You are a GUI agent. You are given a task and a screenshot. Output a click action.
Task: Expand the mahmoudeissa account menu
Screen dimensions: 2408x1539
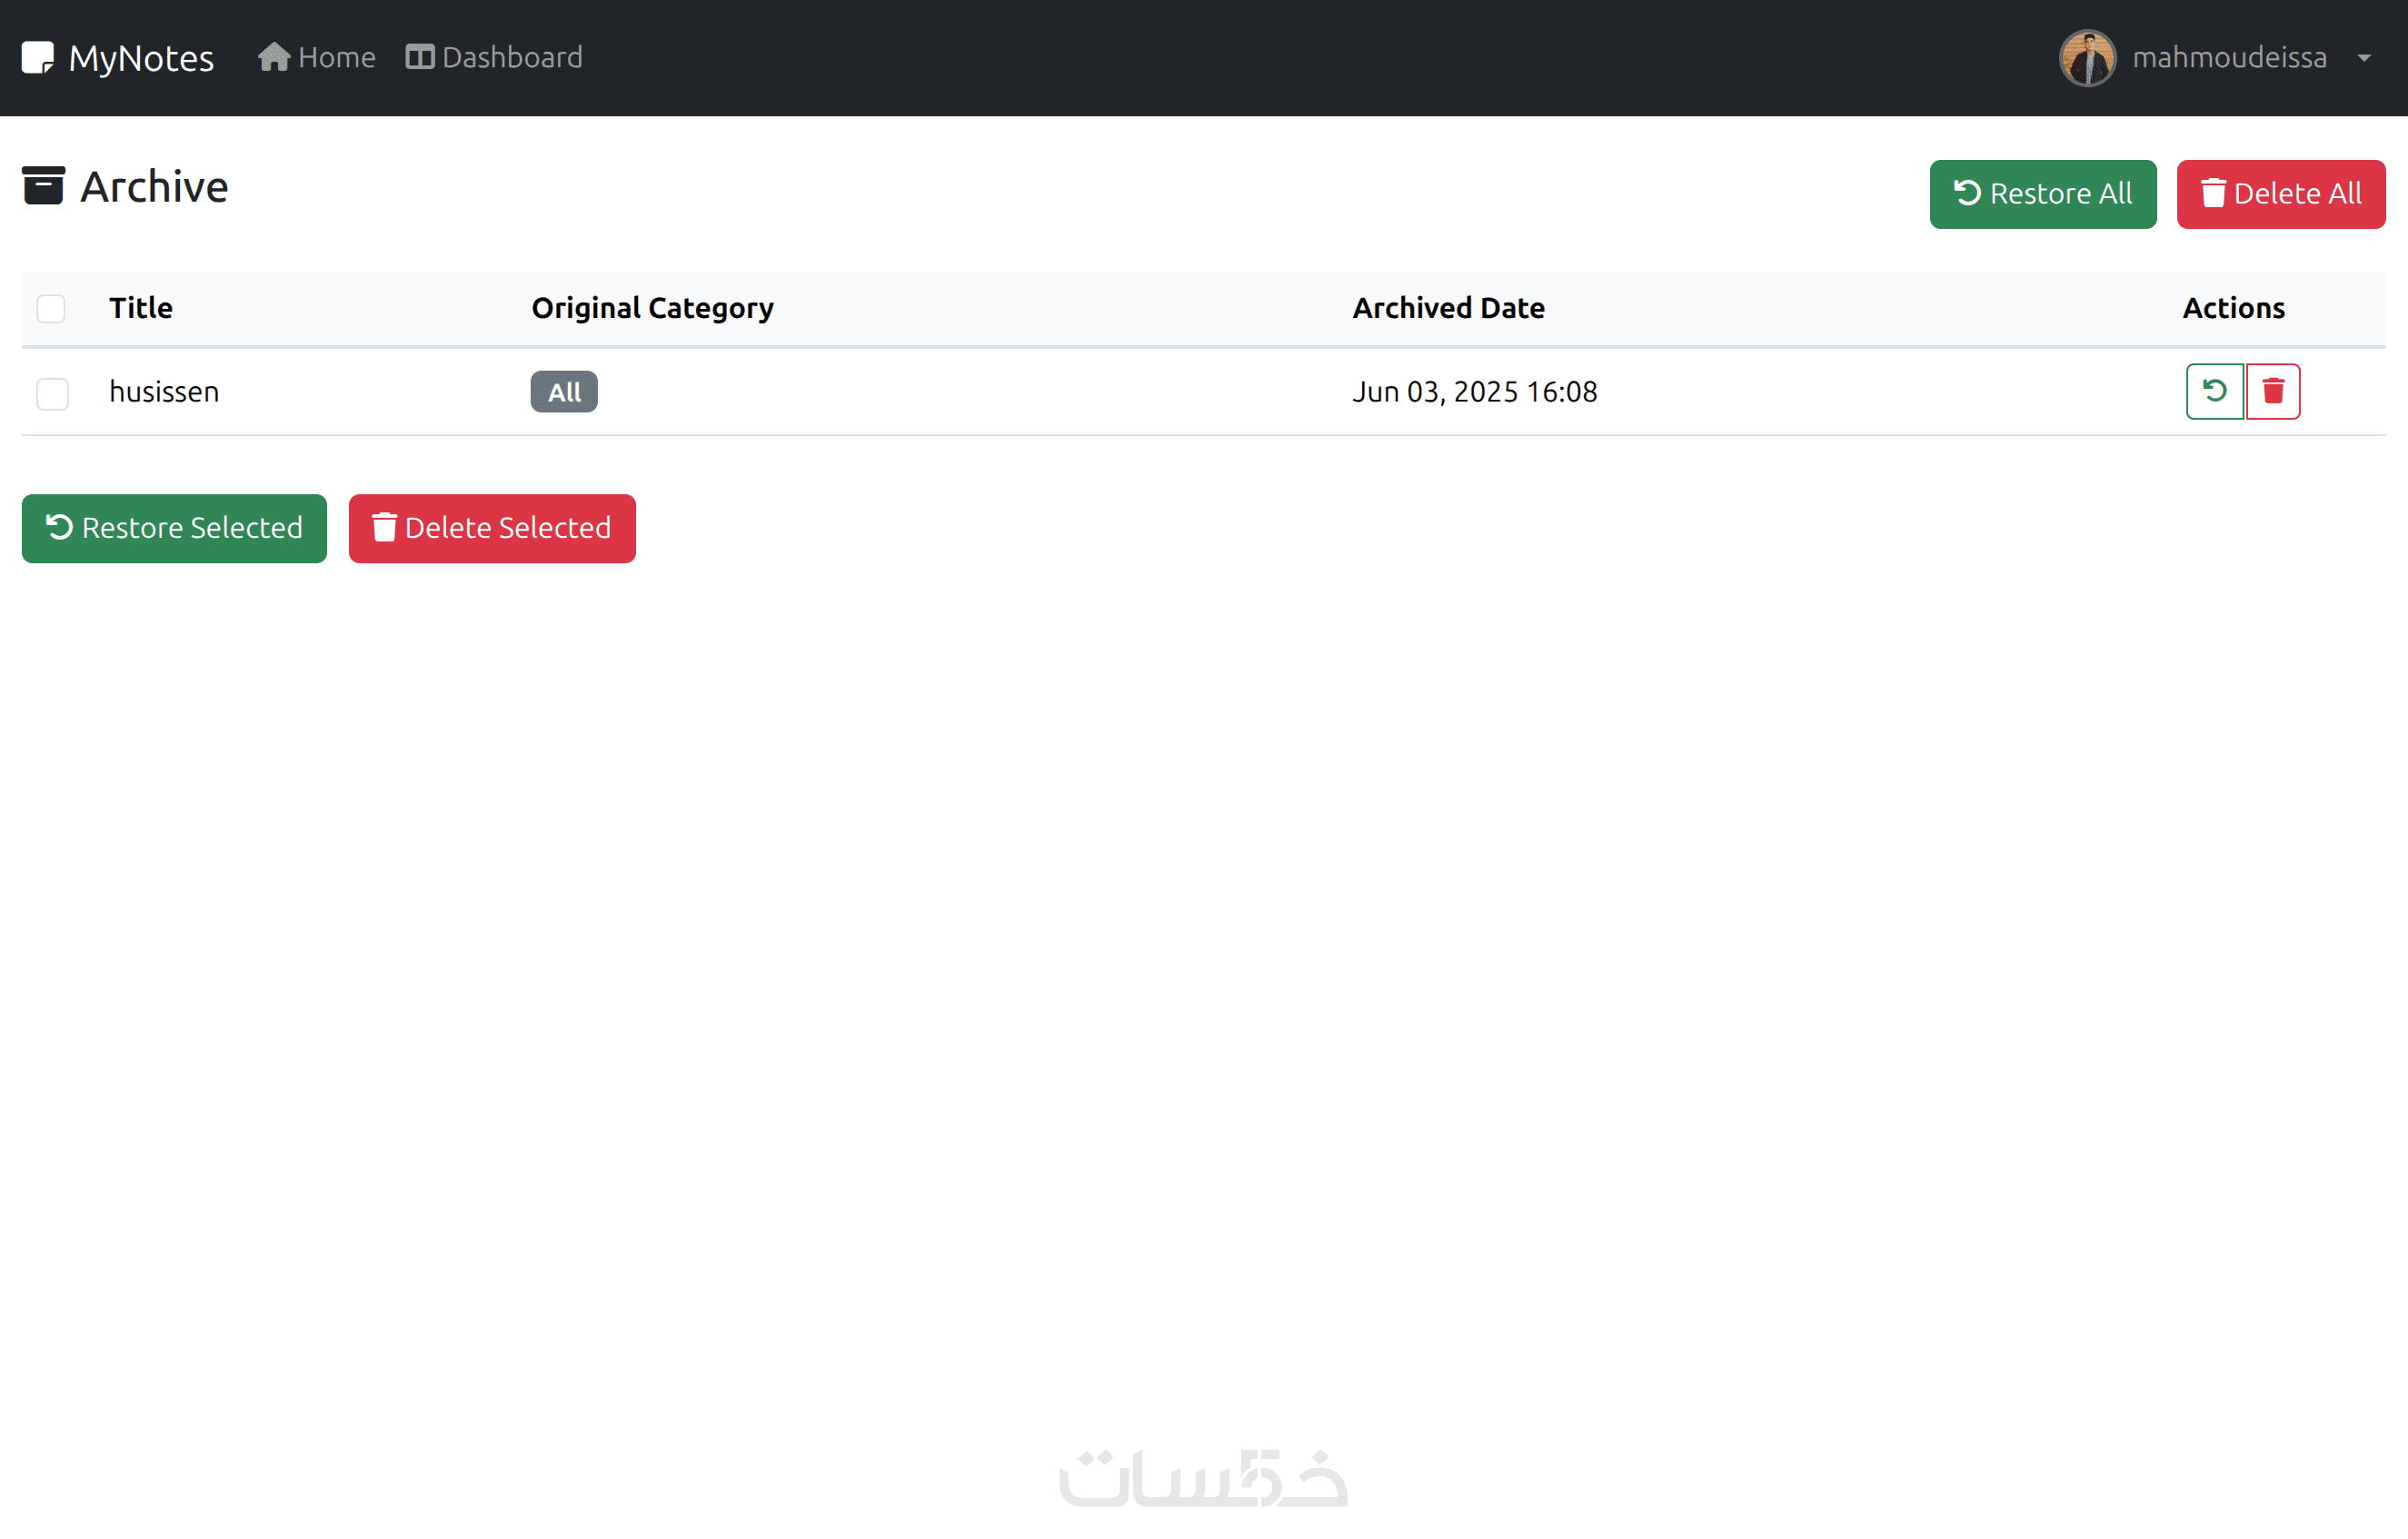pos(2229,58)
